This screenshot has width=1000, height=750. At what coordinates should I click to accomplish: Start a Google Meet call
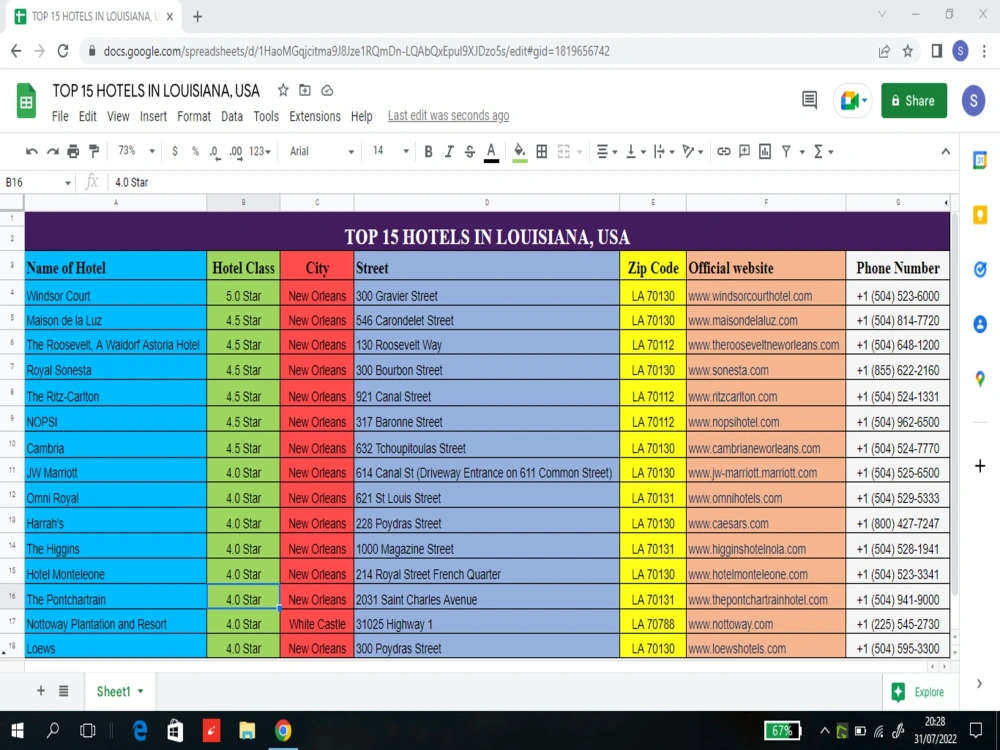(853, 100)
